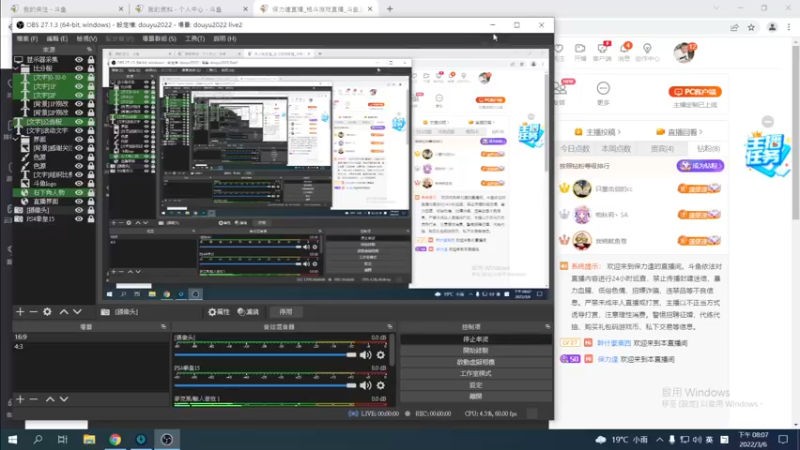Click the browser share icon
Viewport: 800px width, 450px height.
coord(734,28)
